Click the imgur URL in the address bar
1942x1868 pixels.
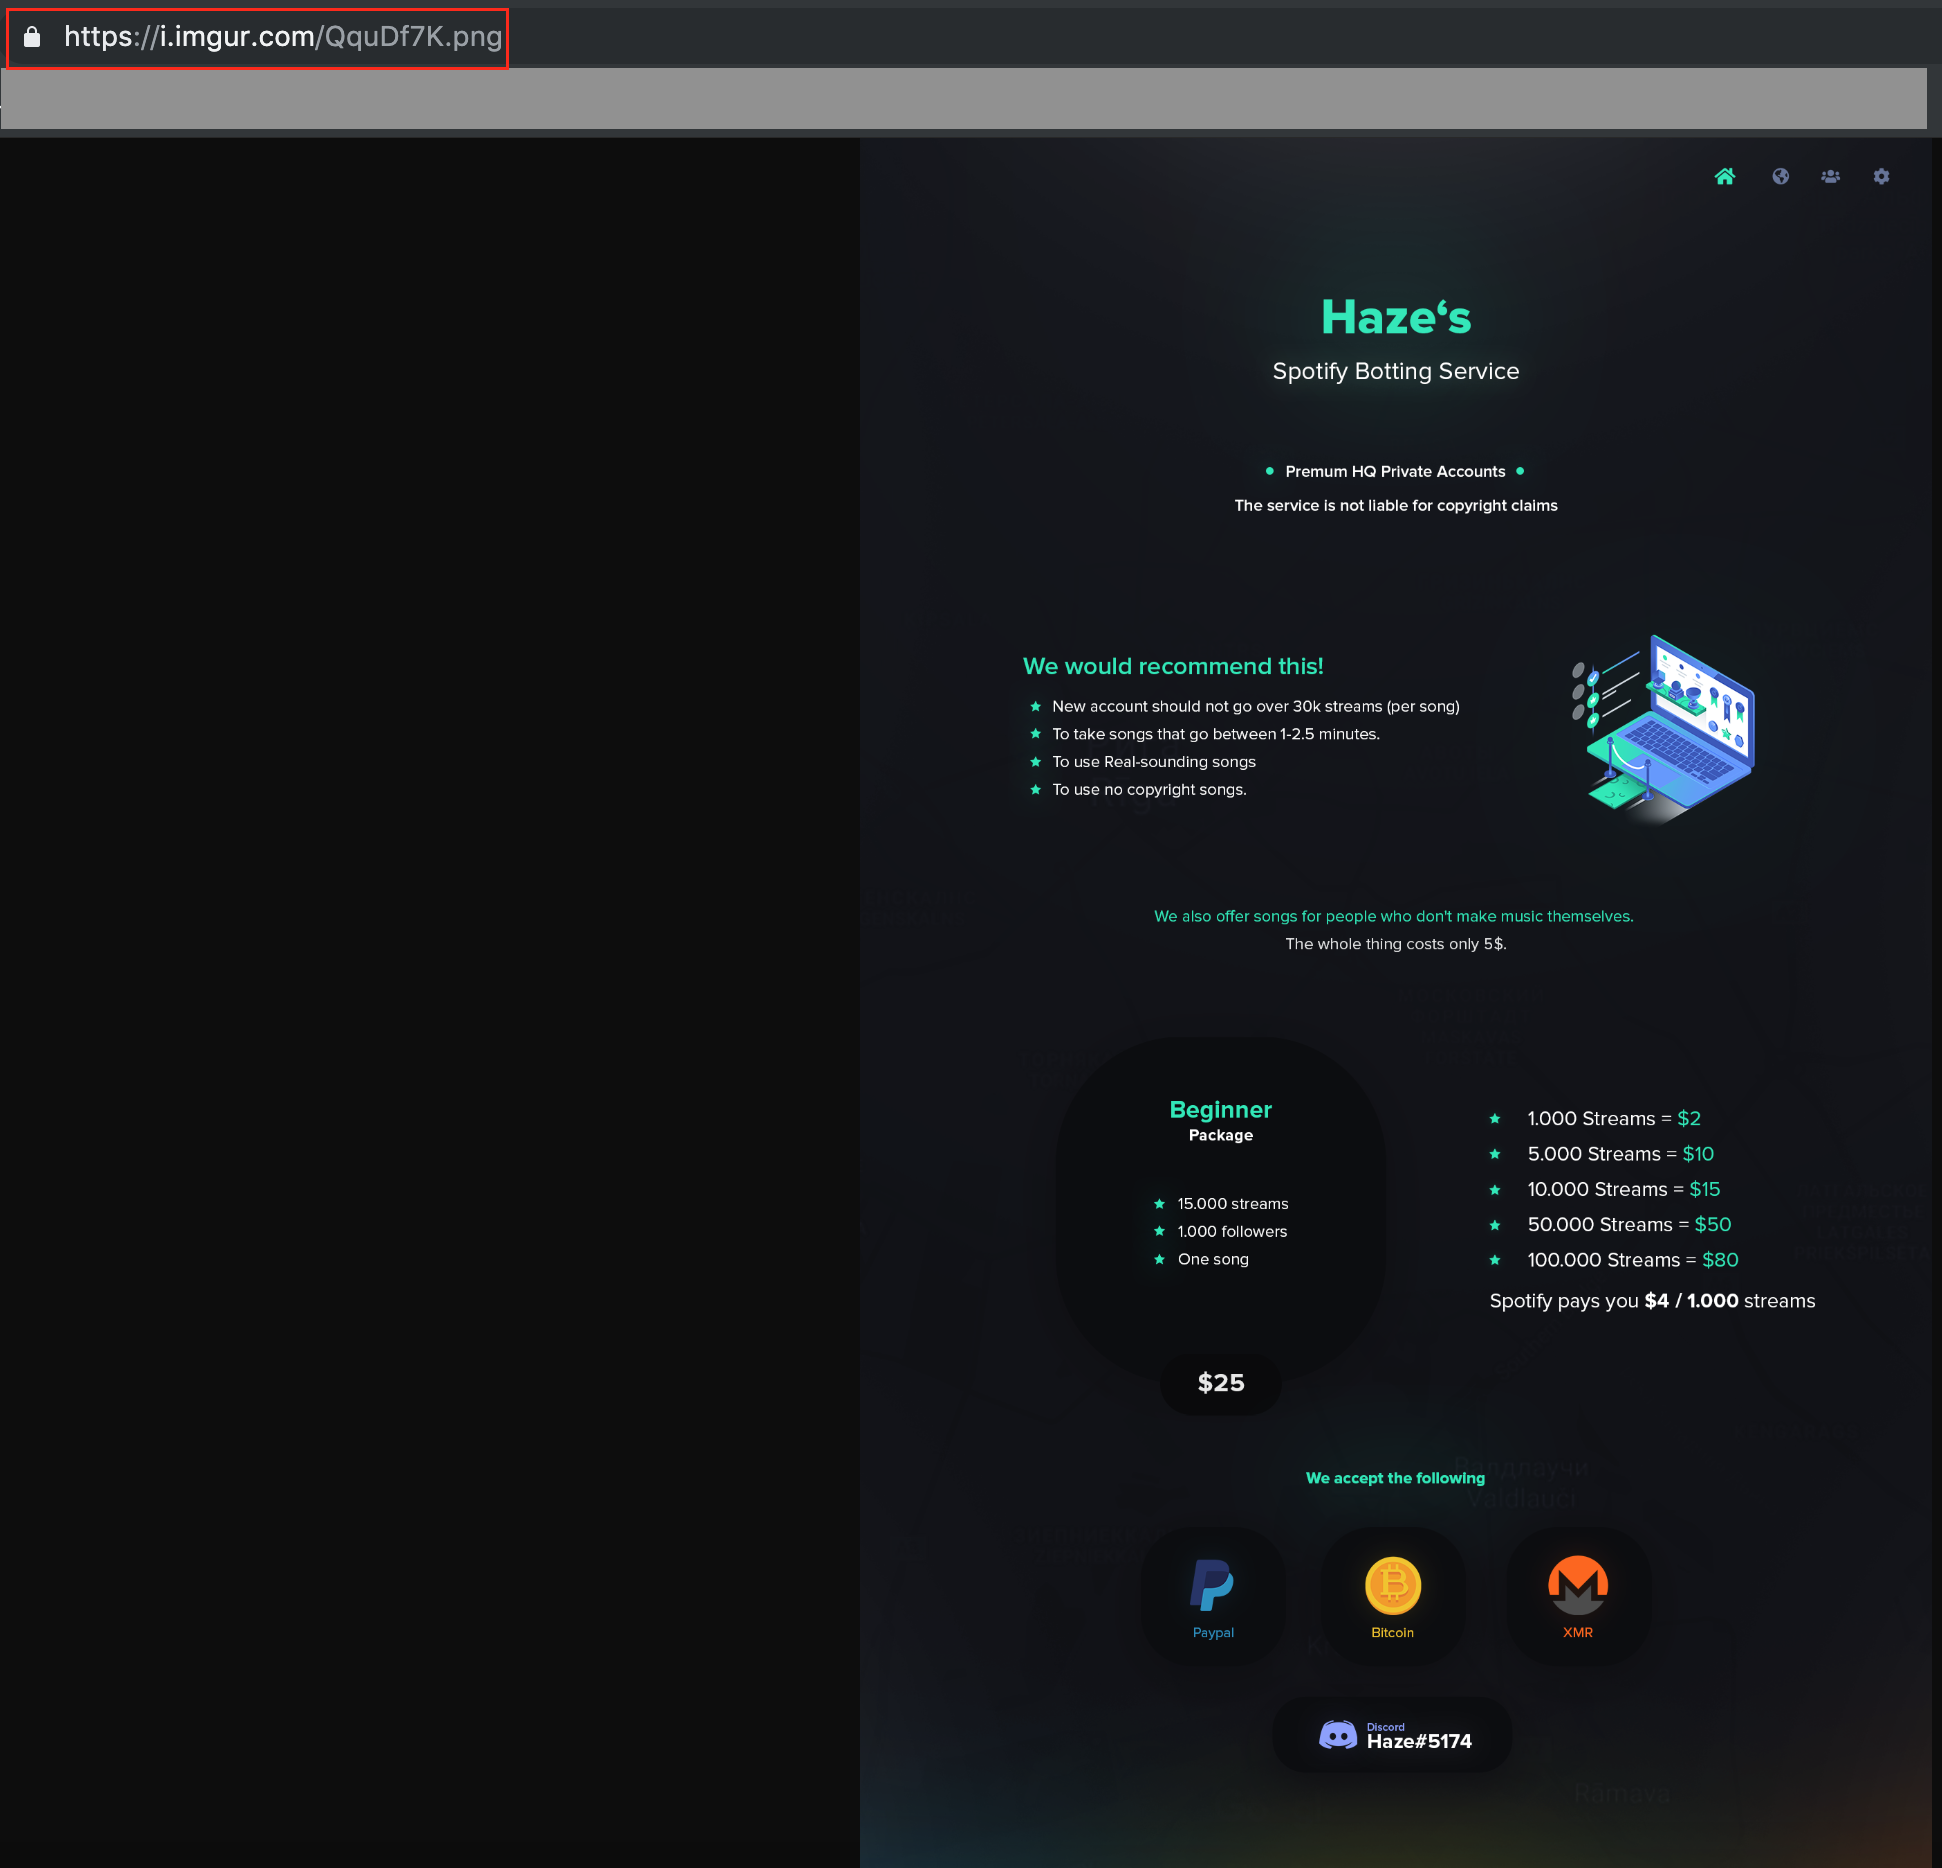tap(283, 38)
